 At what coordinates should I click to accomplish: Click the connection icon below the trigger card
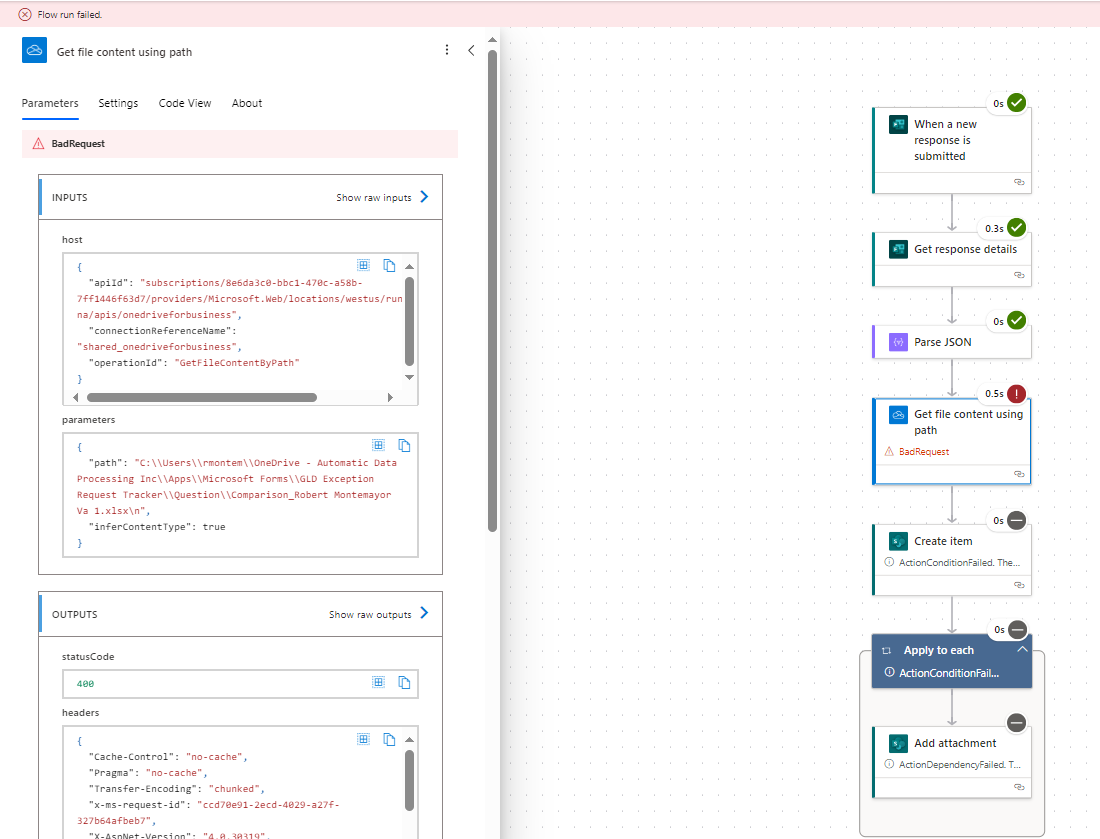(x=1019, y=182)
